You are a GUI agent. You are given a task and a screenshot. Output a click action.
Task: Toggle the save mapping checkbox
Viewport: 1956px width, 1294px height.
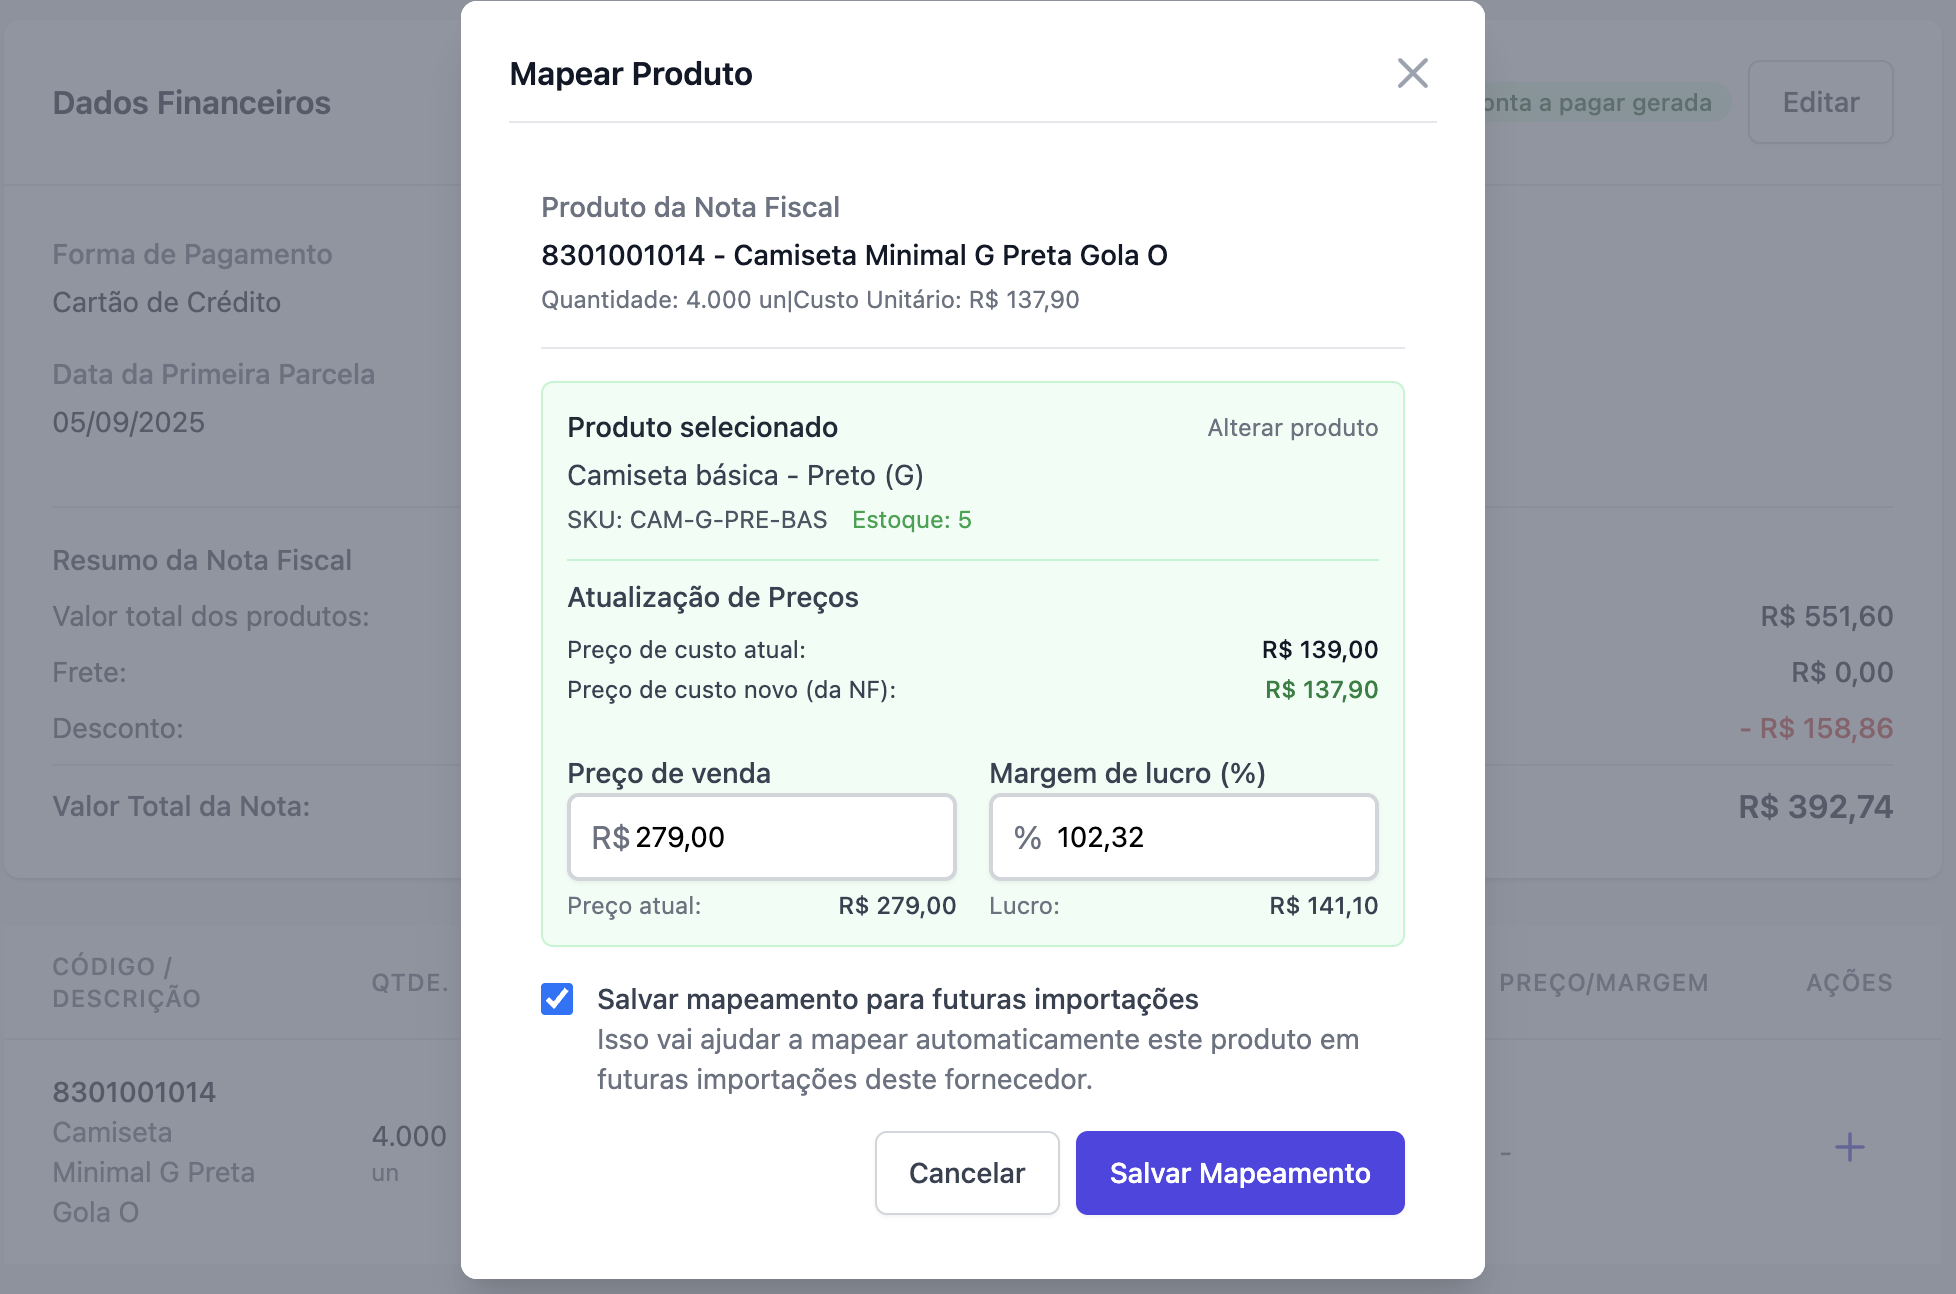click(x=557, y=999)
